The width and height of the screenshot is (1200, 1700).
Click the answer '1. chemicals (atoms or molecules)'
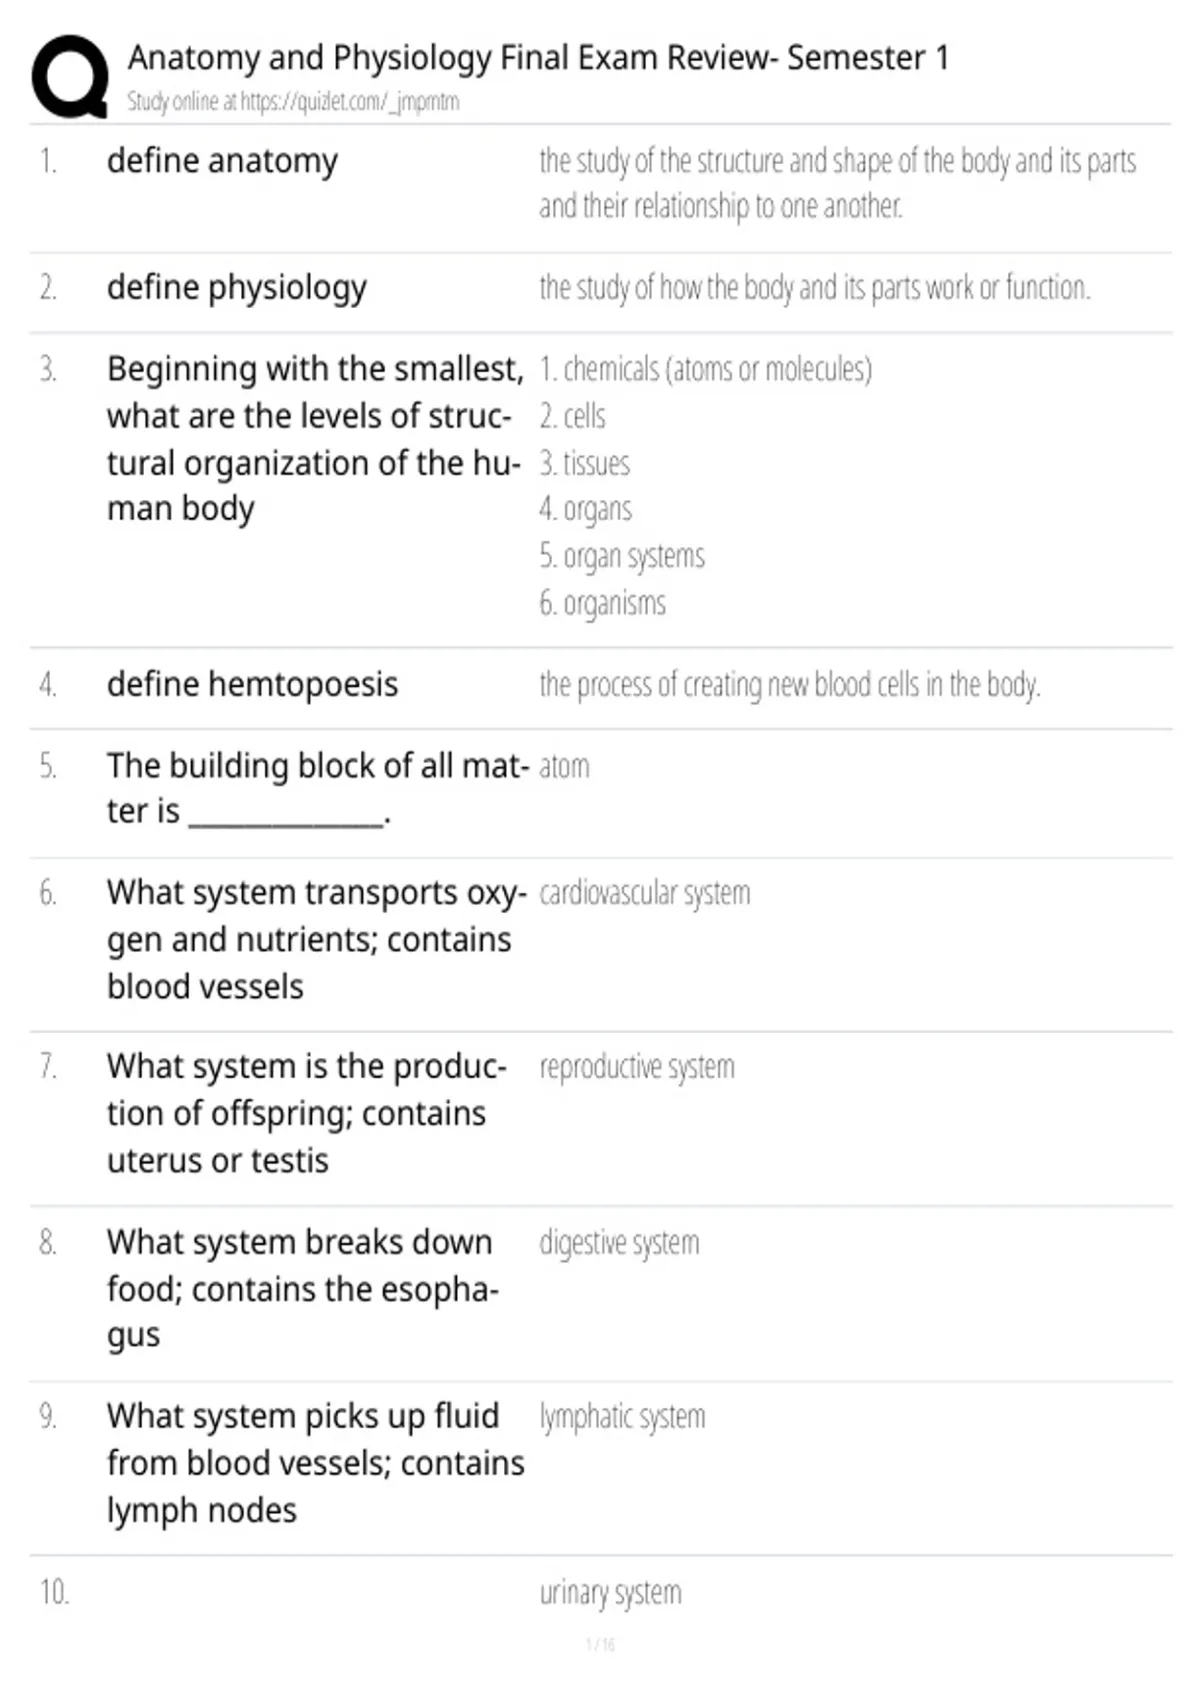tap(706, 369)
